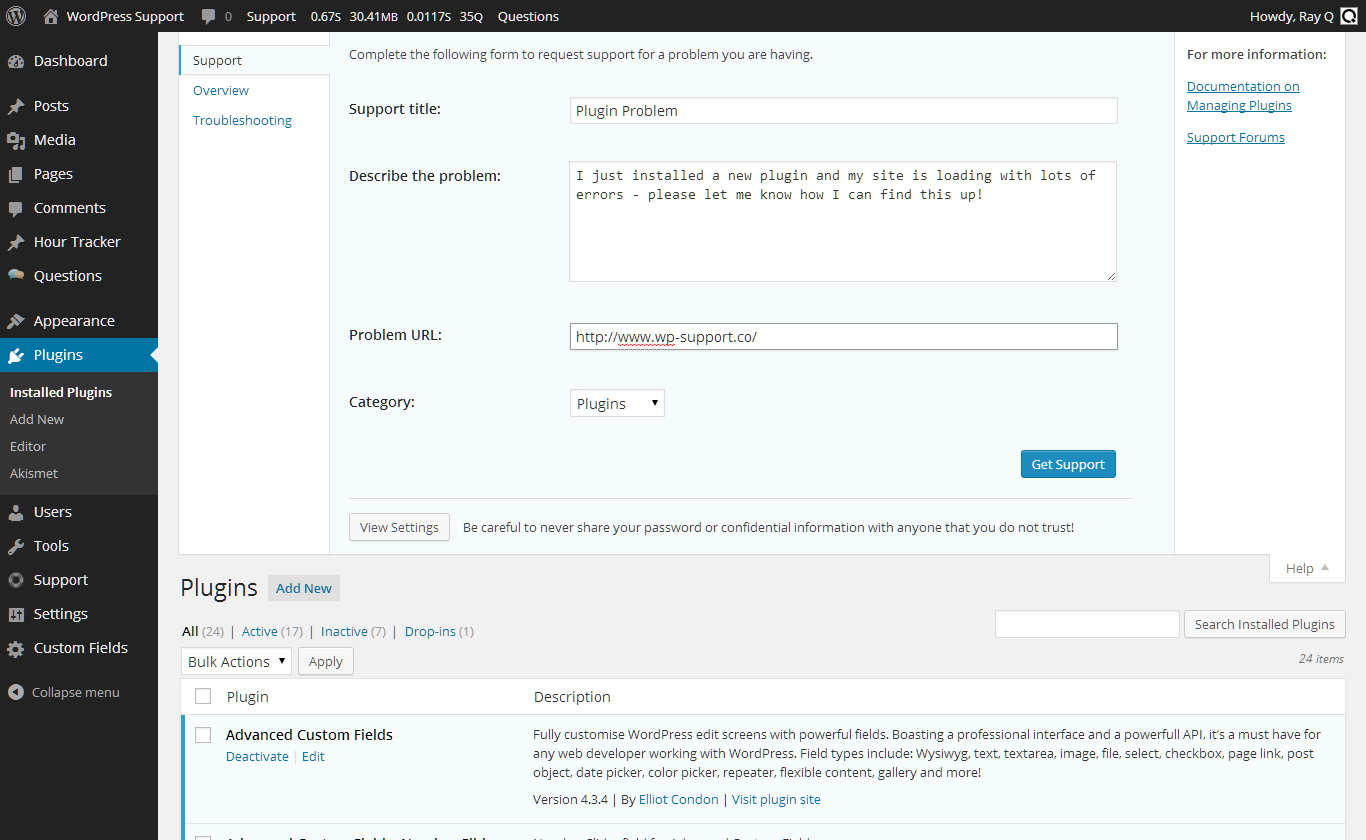This screenshot has width=1366, height=840.
Task: Open Questions in the top admin bar
Action: 528,16
